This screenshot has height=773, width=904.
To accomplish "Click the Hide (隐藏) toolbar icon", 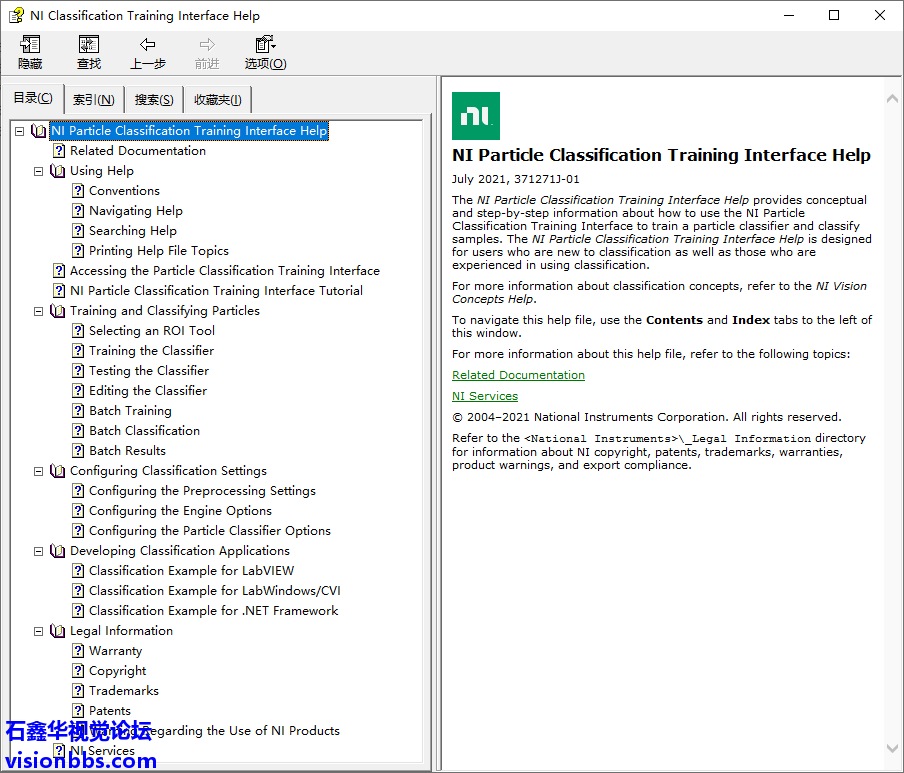I will point(30,44).
